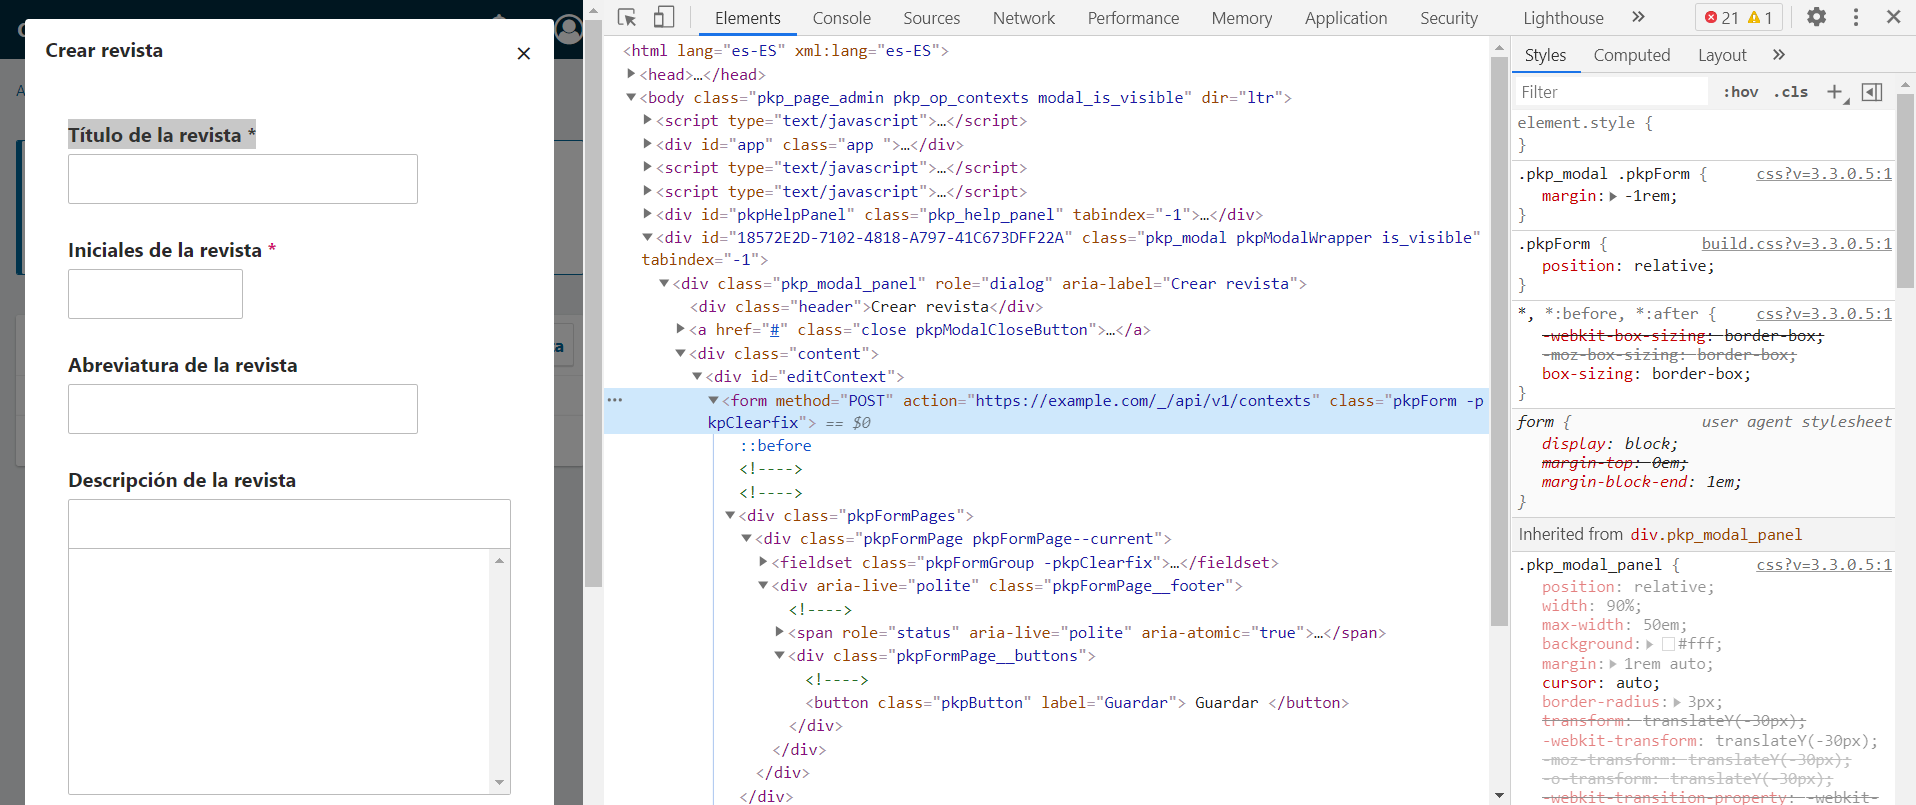The height and width of the screenshot is (805, 1916).
Task: Show more DevTools tabs chevron
Action: pos(1638,17)
